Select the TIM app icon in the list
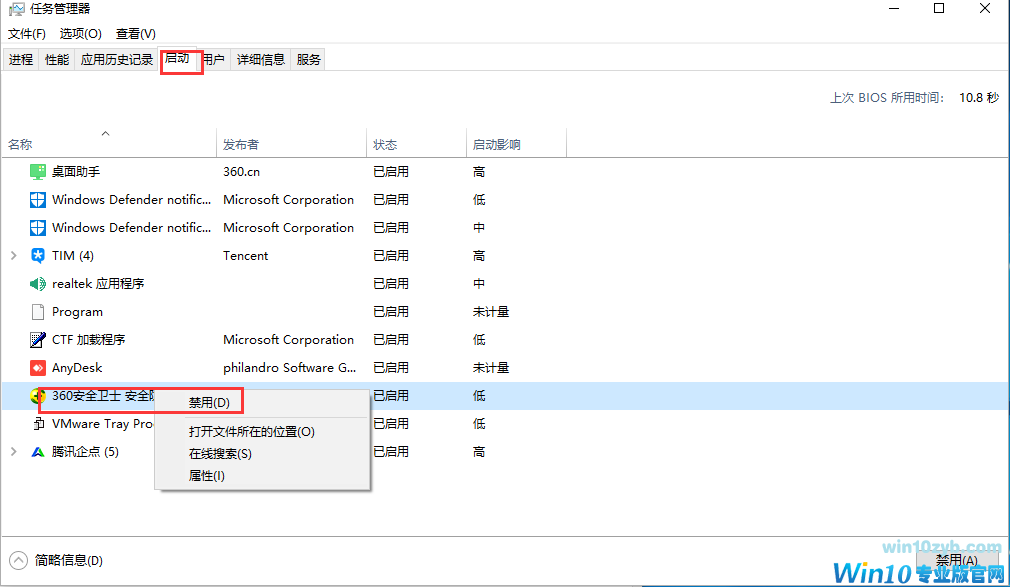Screen dimensions: 1010x587 tap(36, 255)
